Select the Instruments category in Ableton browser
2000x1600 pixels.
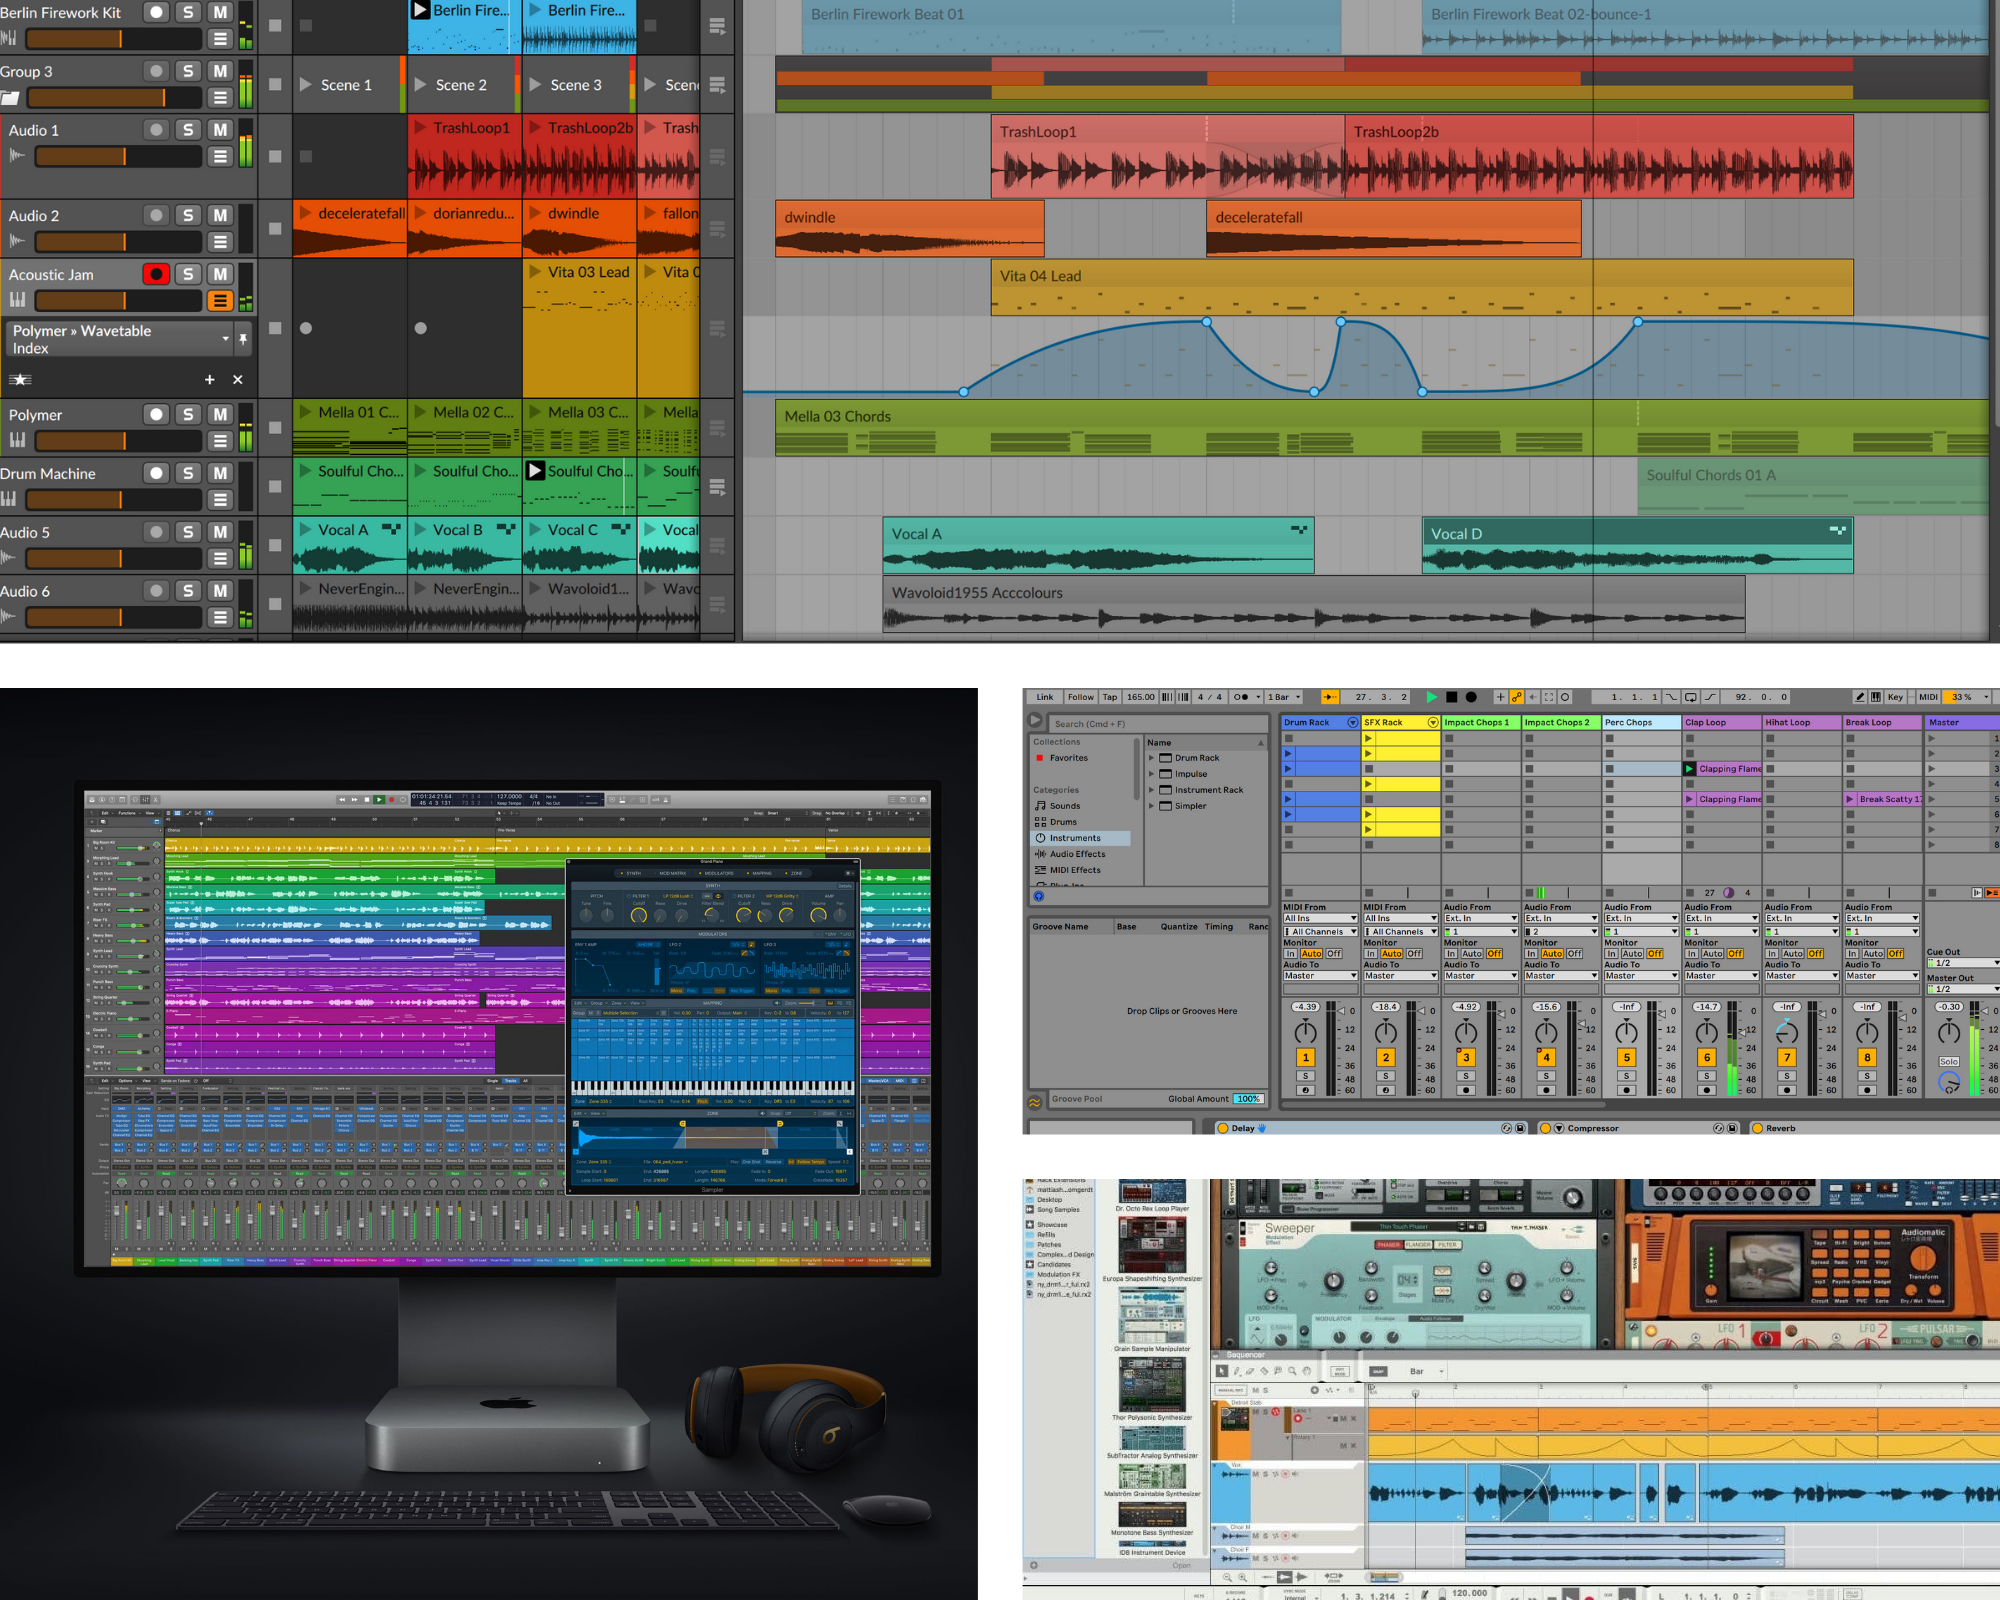coord(1081,838)
